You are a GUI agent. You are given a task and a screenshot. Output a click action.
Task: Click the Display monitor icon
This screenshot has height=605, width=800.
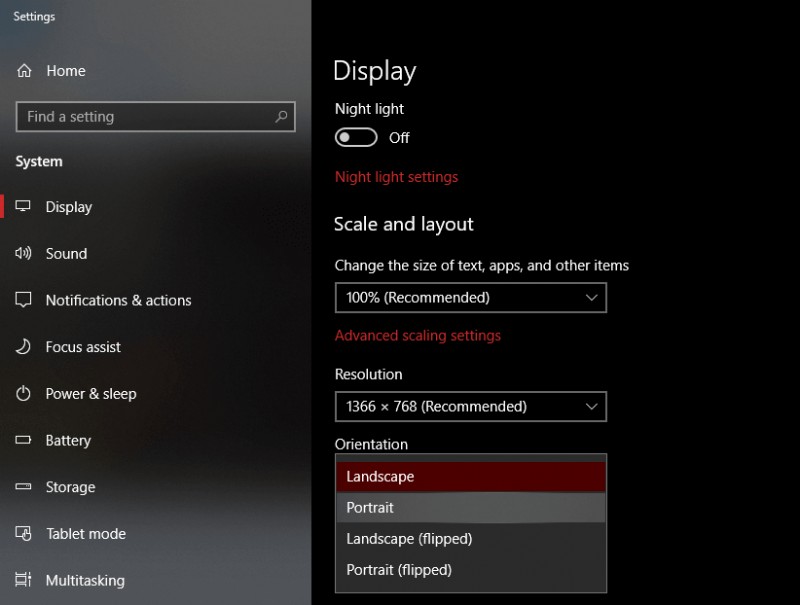(x=23, y=206)
